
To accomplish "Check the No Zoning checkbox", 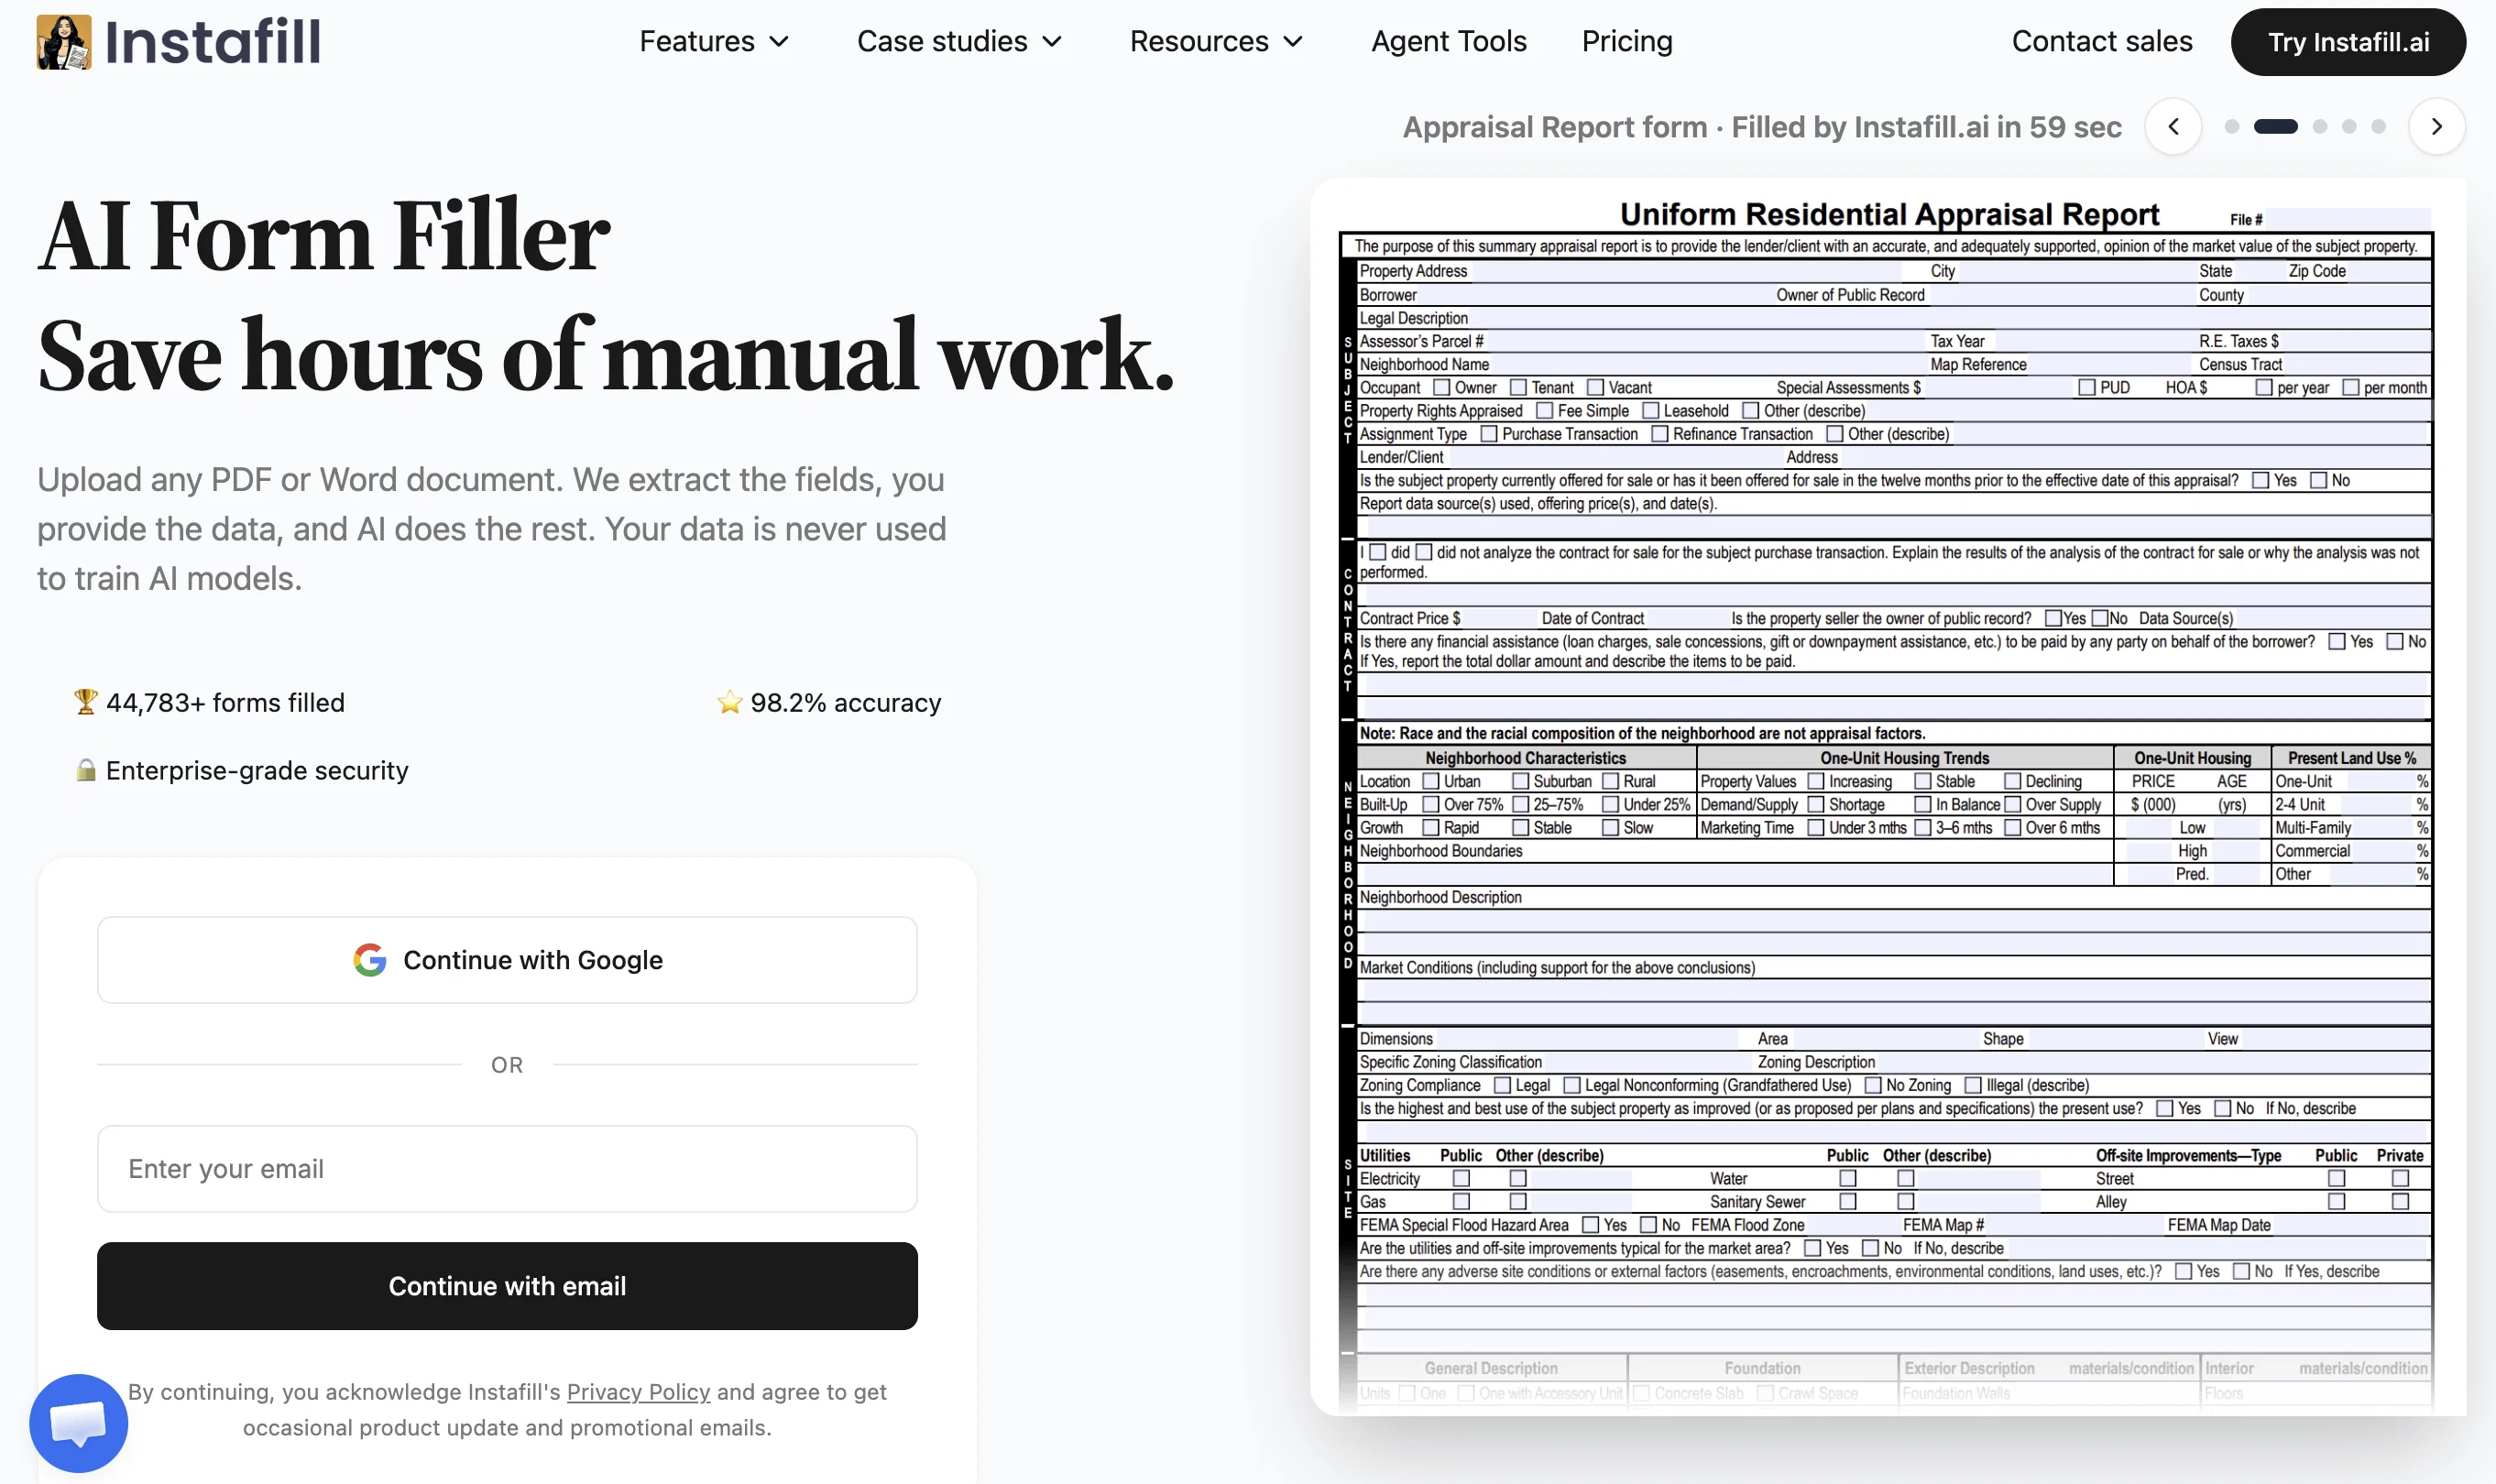I will (1873, 1085).
